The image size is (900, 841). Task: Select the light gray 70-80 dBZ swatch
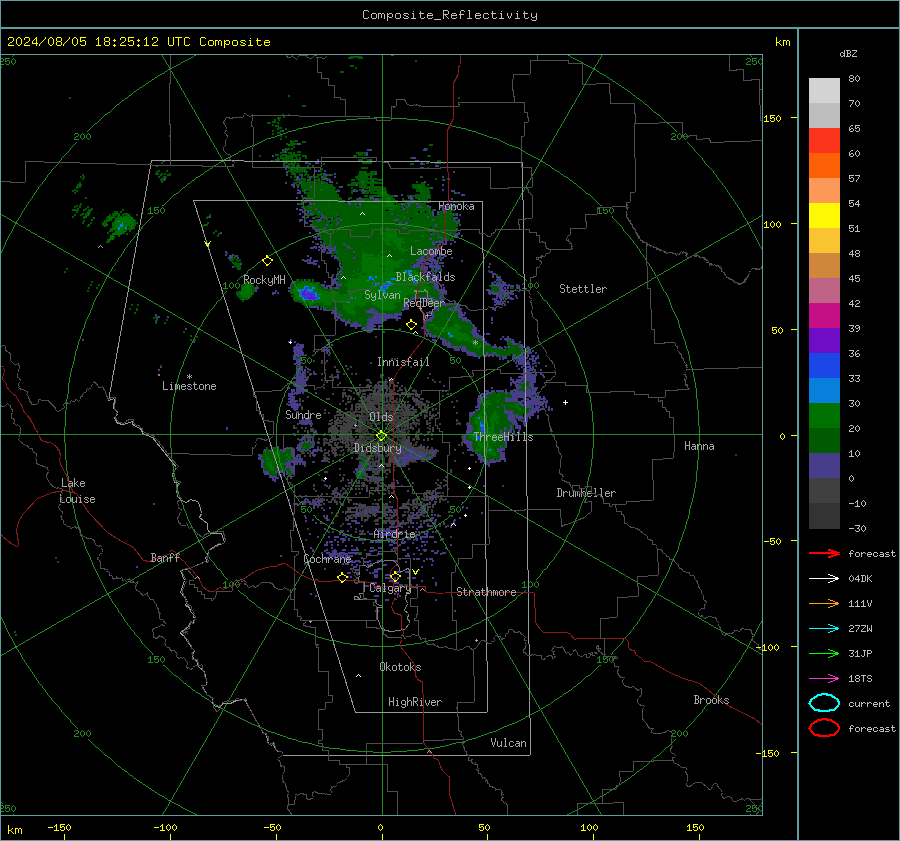824,91
